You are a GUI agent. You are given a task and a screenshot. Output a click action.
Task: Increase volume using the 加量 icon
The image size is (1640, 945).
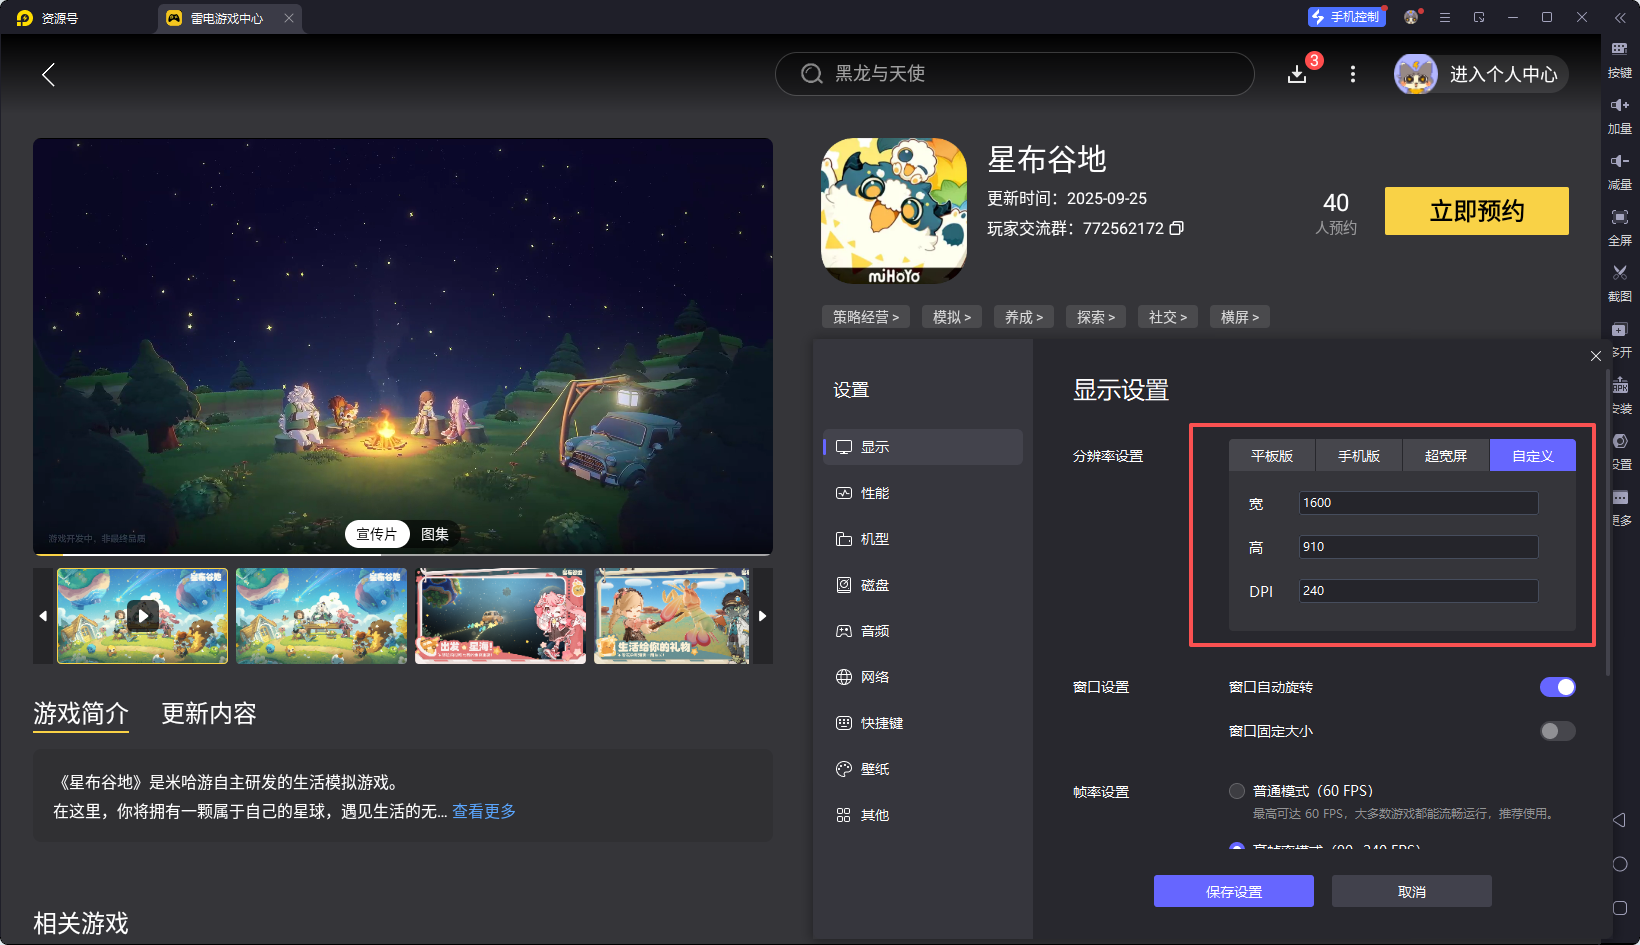pyautogui.click(x=1620, y=104)
